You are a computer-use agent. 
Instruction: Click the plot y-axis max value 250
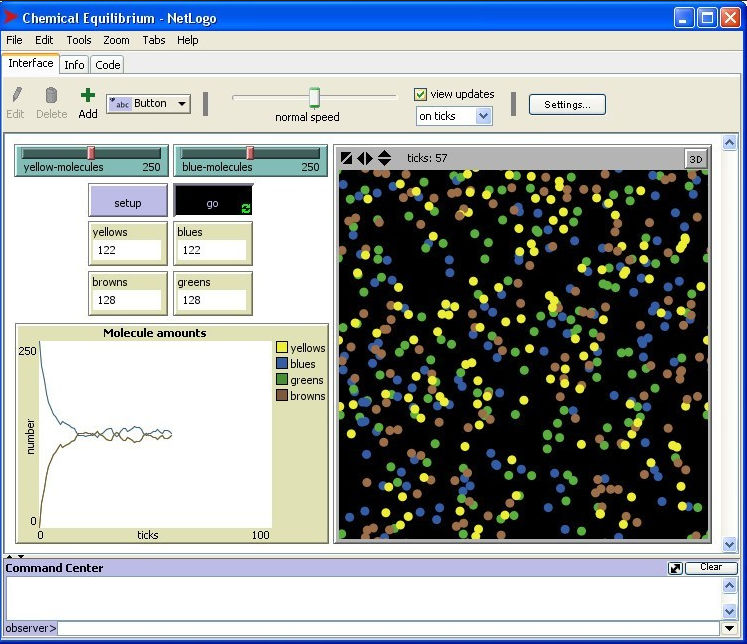(27, 351)
